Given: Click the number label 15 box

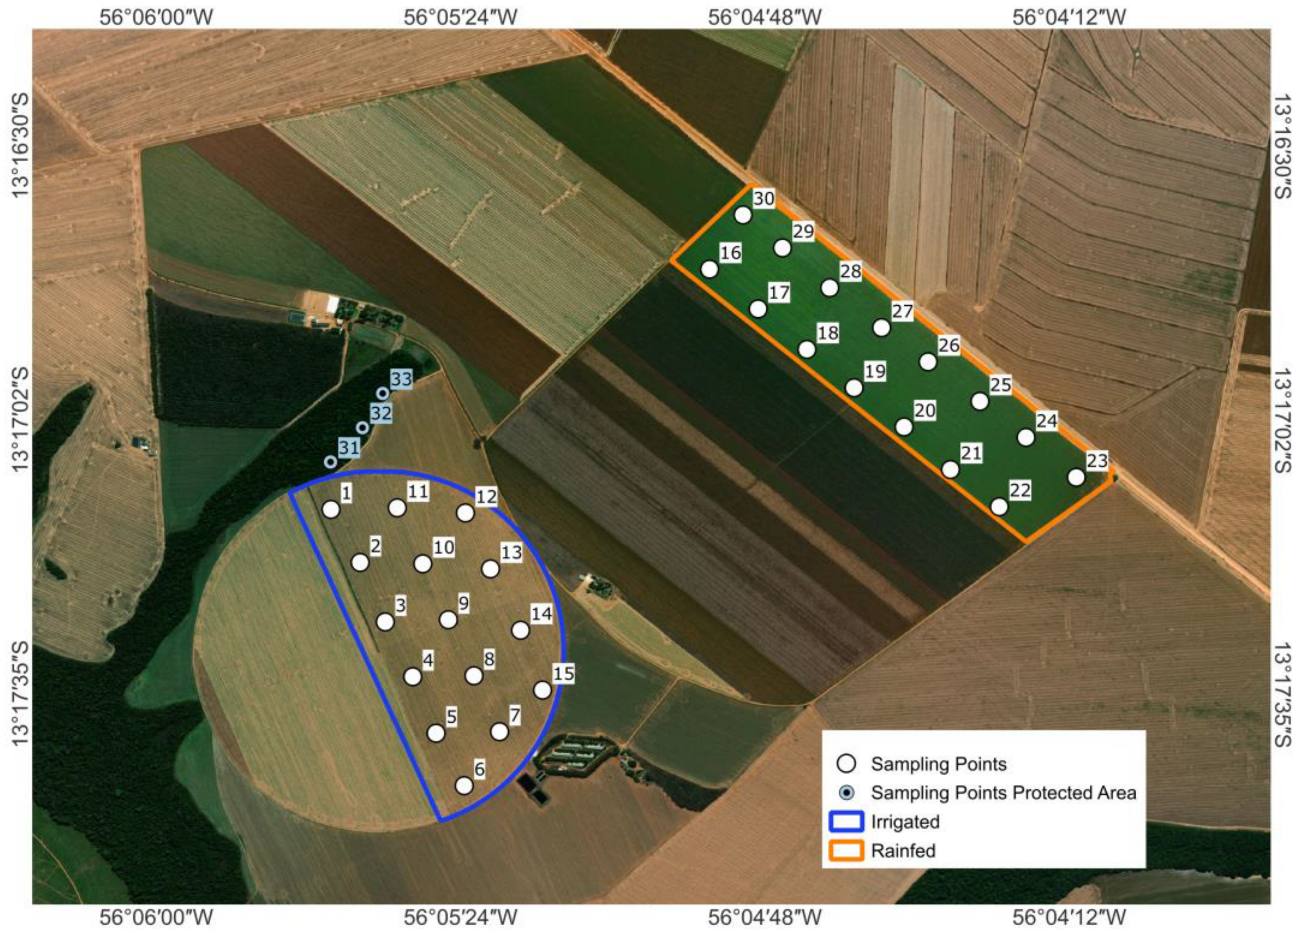Looking at the screenshot, I should click(563, 674).
